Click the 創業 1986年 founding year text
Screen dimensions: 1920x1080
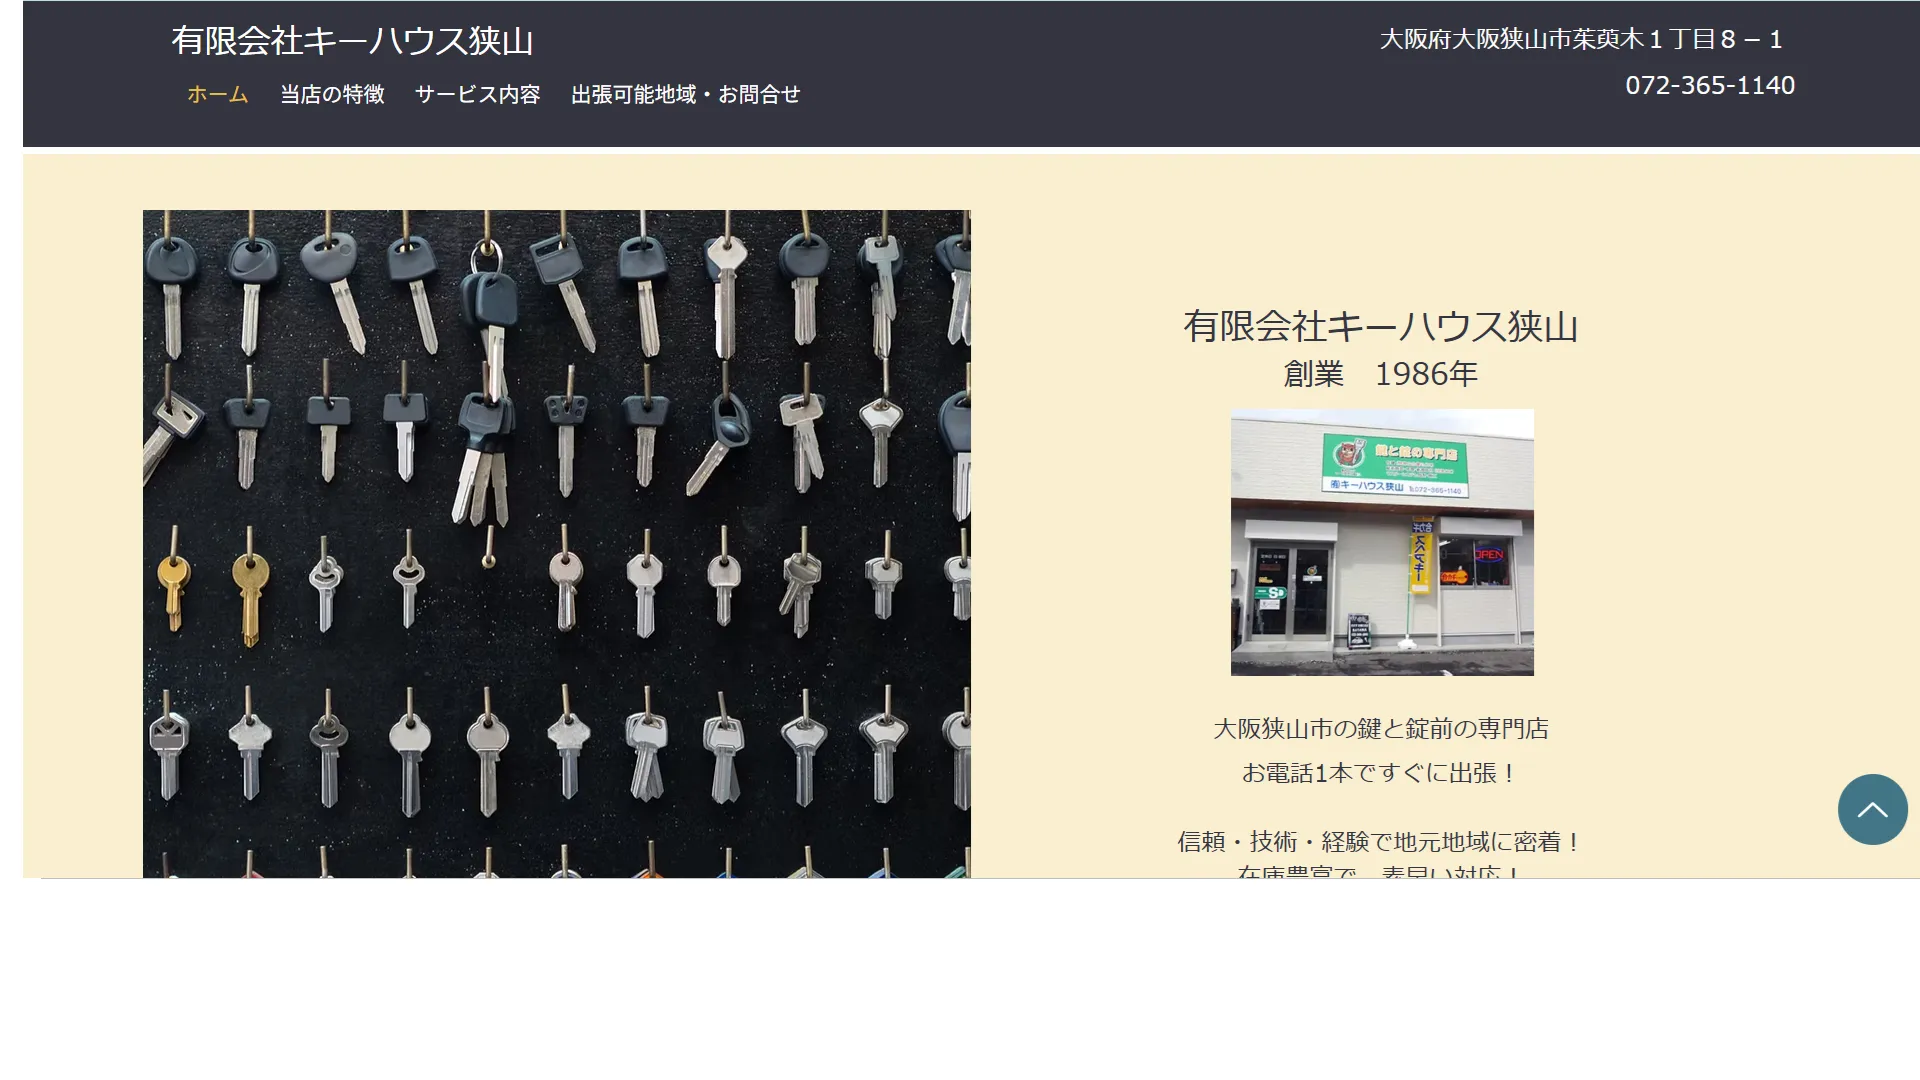[x=1380, y=374]
